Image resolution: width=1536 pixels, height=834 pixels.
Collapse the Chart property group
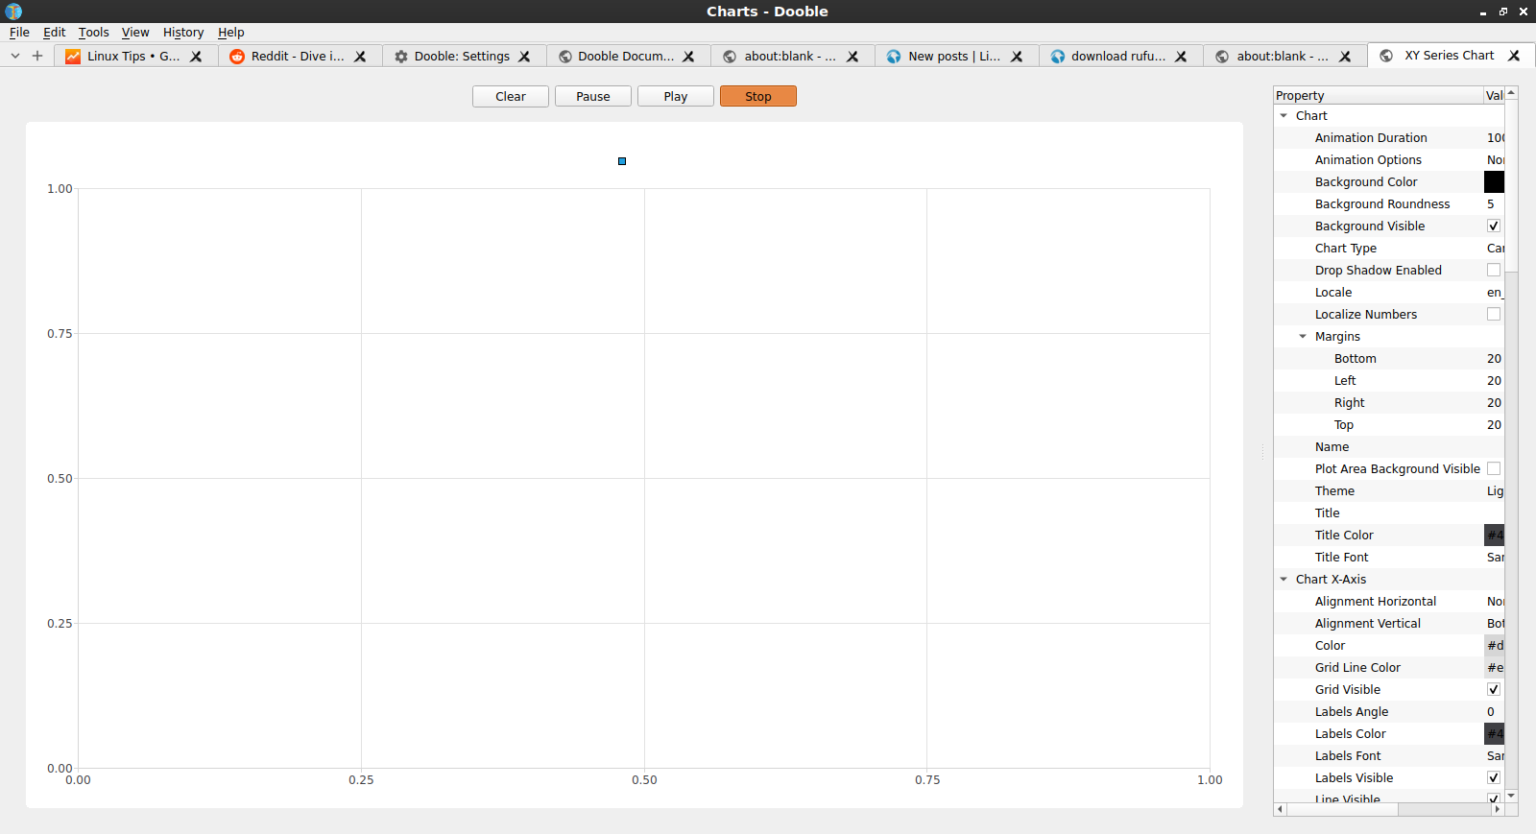point(1284,116)
